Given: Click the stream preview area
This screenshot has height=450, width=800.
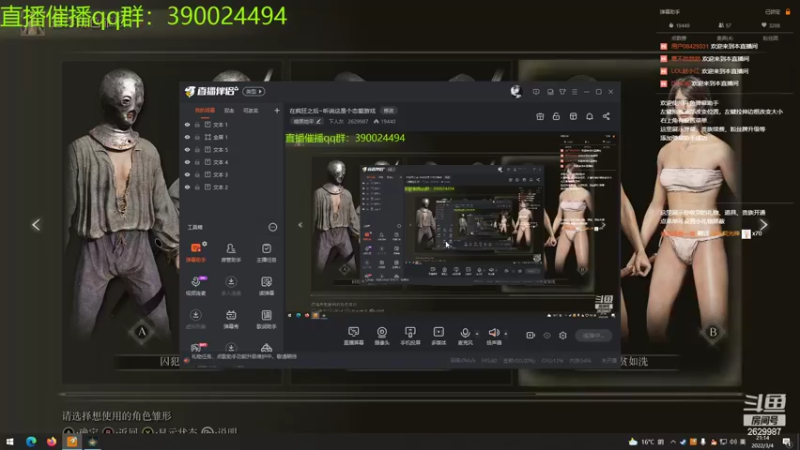Looking at the screenshot, I should tap(452, 226).
